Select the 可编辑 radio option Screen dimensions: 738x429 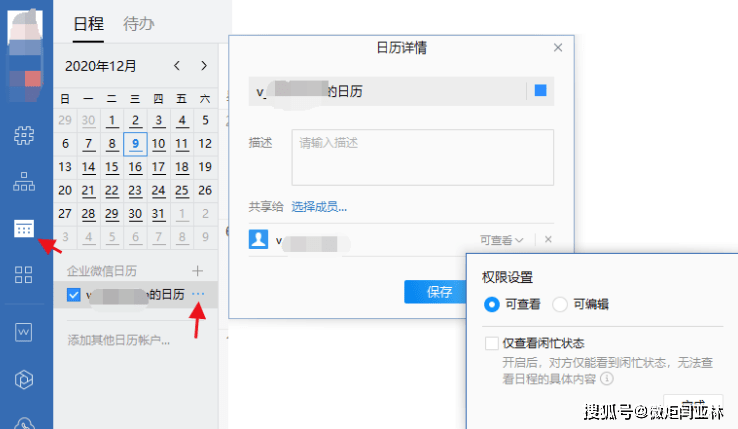click(560, 304)
